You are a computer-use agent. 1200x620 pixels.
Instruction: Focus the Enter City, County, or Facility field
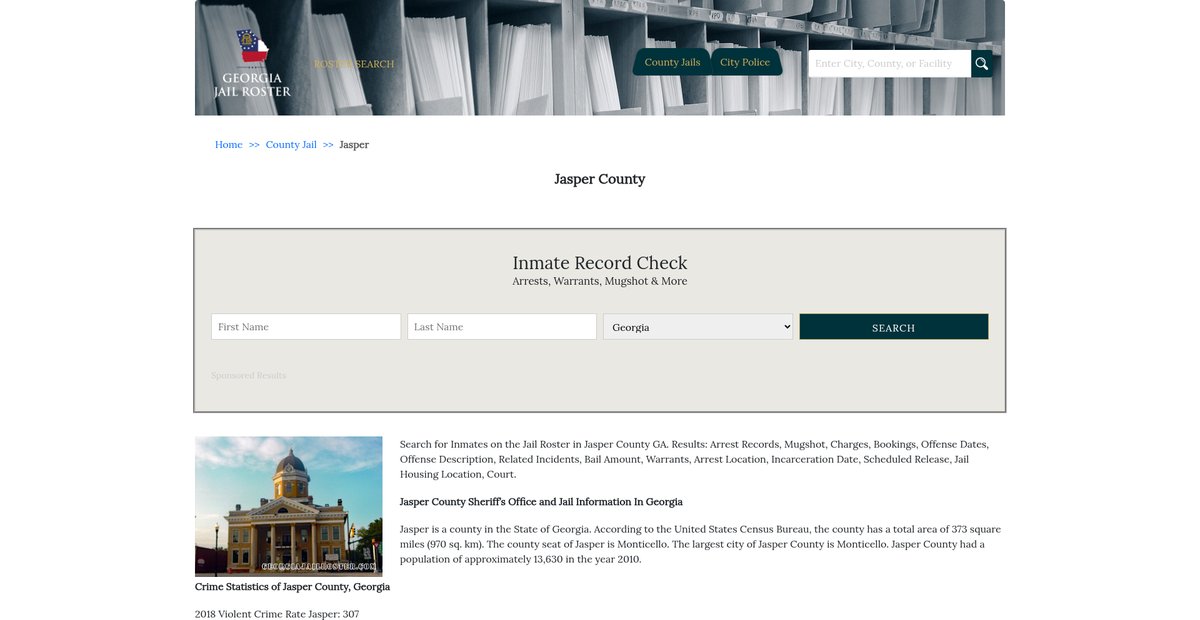point(889,64)
